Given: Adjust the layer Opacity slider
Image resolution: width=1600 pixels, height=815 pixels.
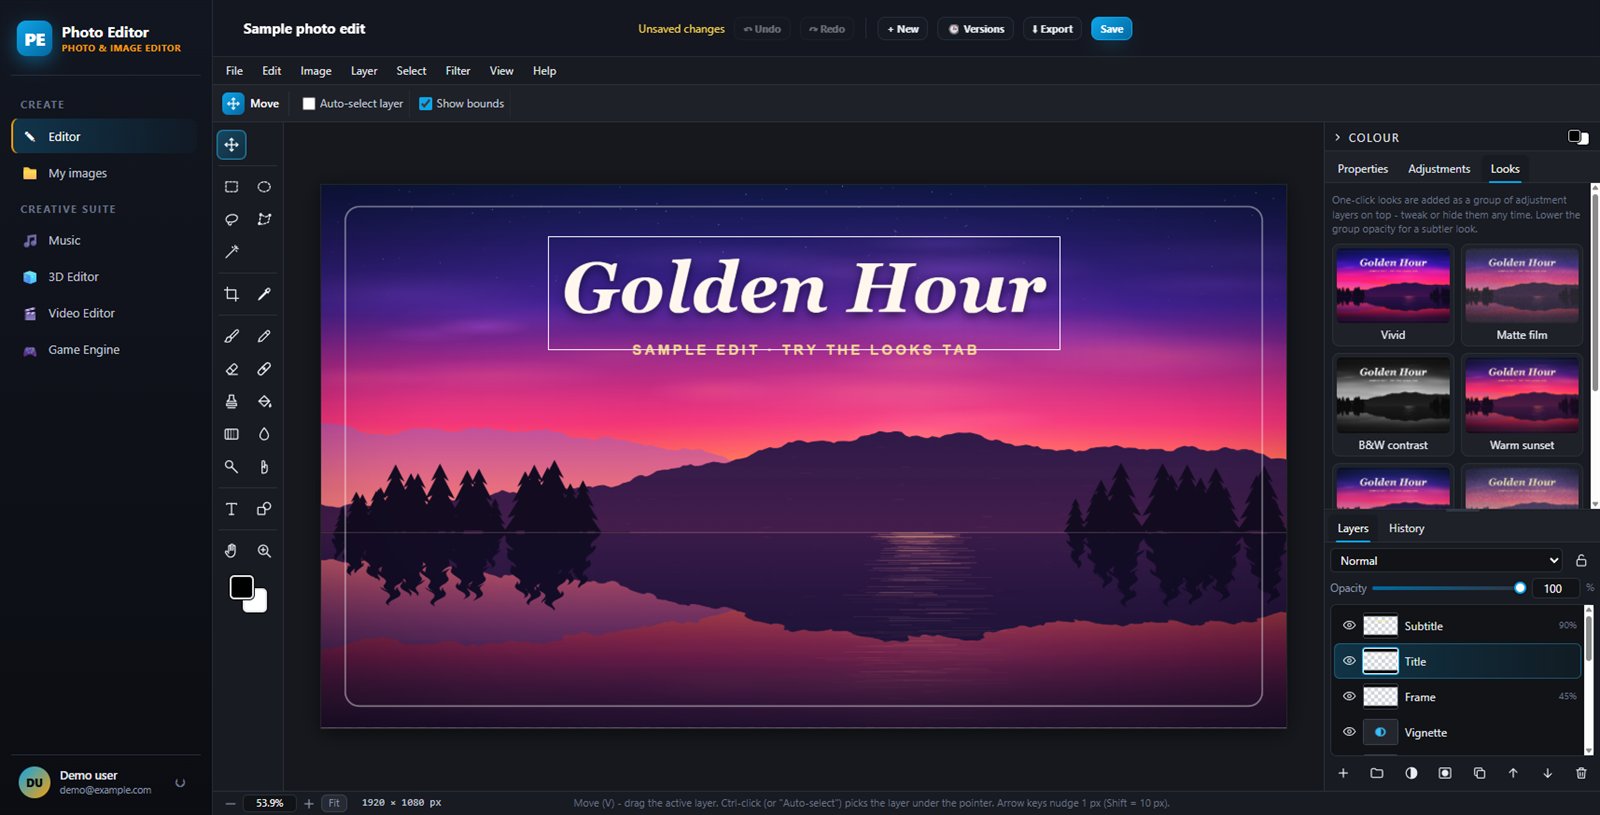Looking at the screenshot, I should 1447,588.
